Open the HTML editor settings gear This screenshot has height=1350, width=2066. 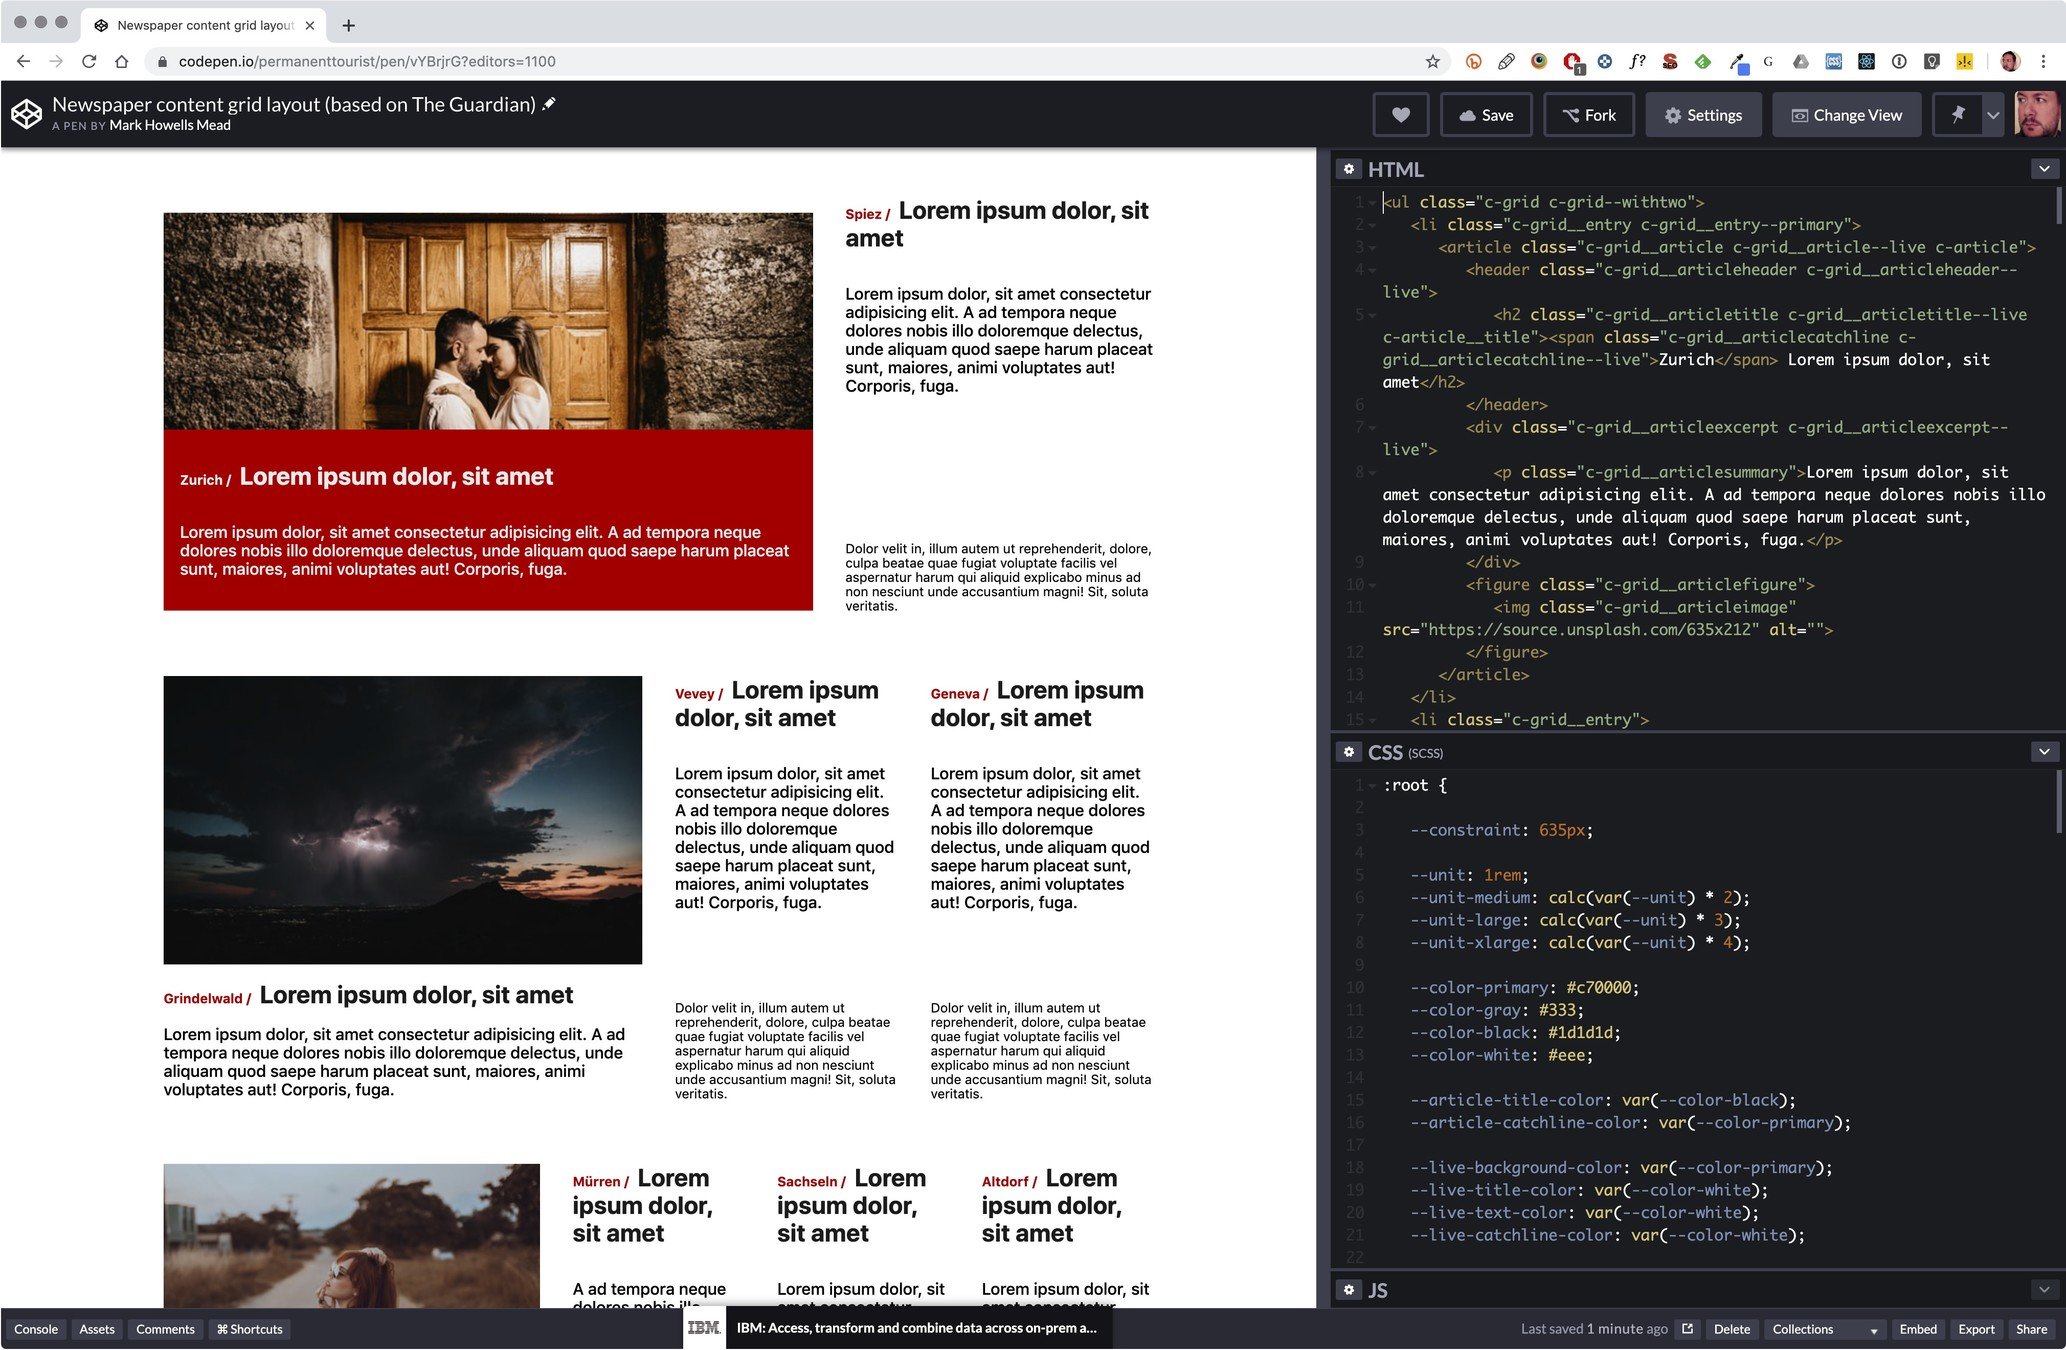point(1348,169)
